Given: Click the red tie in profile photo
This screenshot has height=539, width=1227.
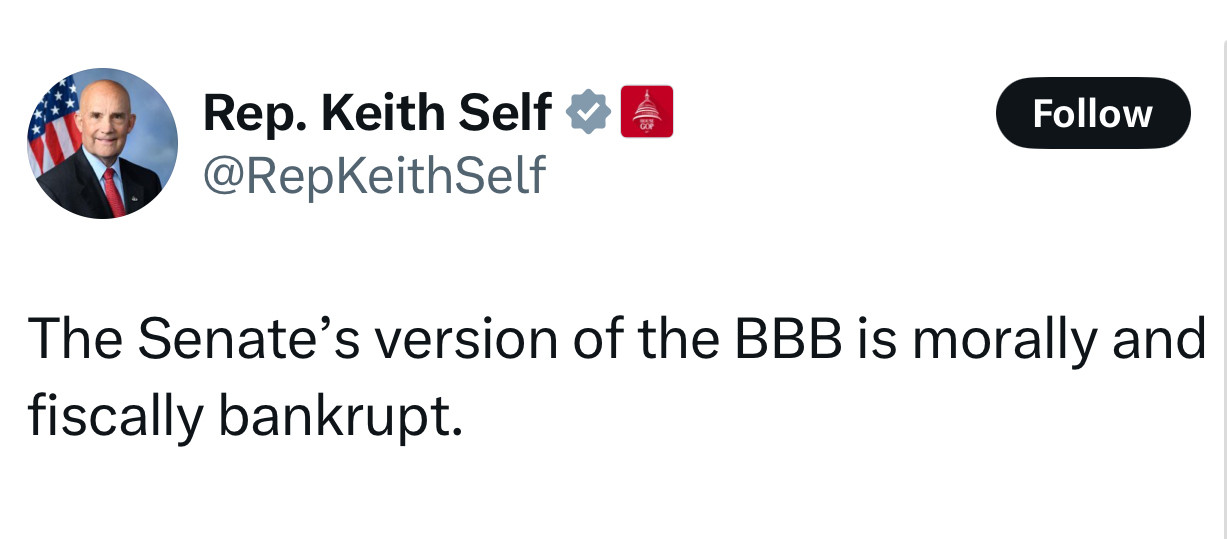Looking at the screenshot, I should (x=112, y=190).
